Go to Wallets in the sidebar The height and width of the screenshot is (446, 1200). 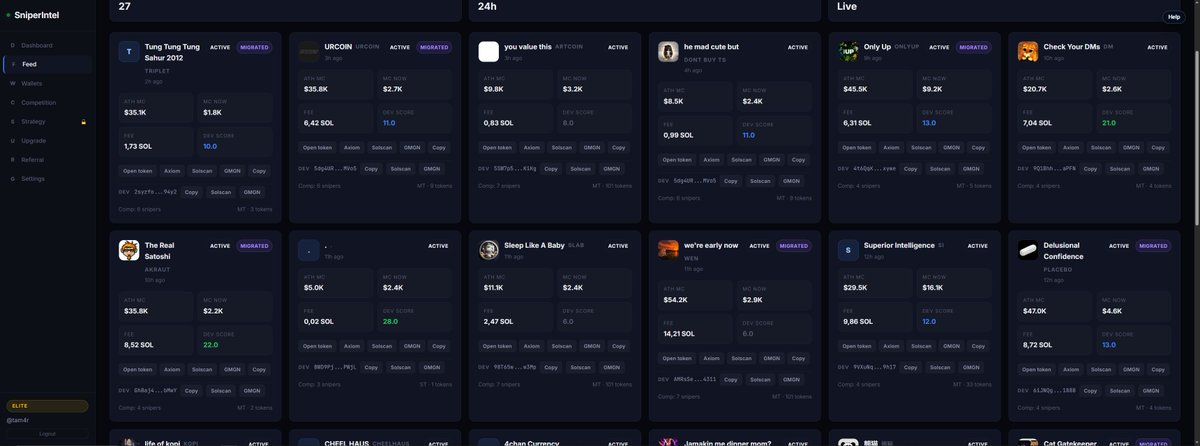tap(46, 83)
